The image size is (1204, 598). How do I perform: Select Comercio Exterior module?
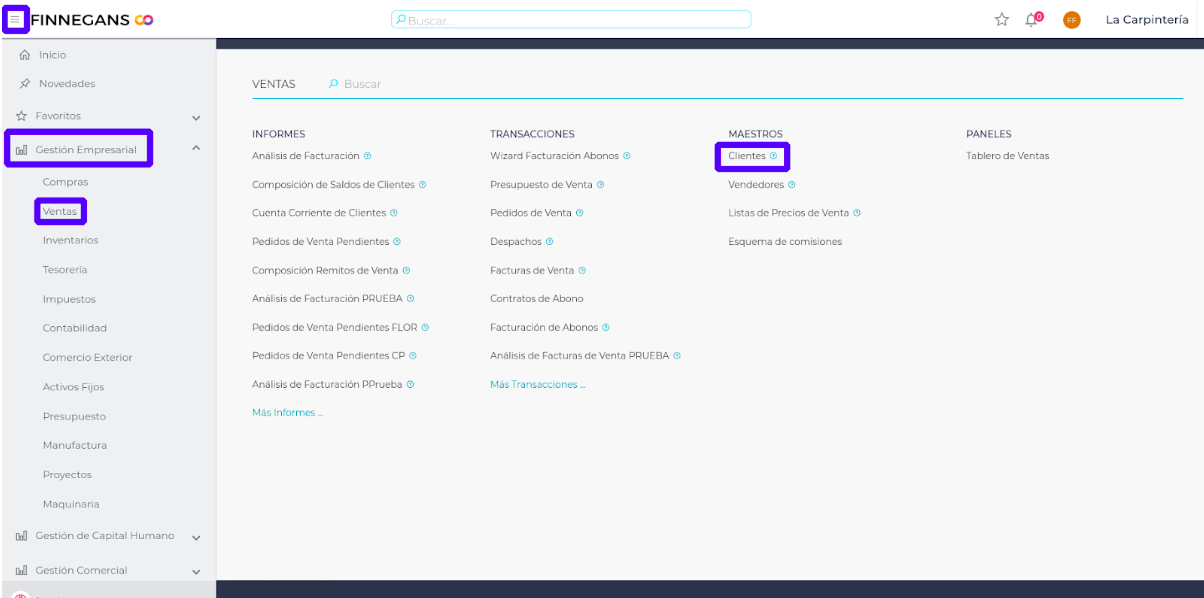[x=87, y=357]
